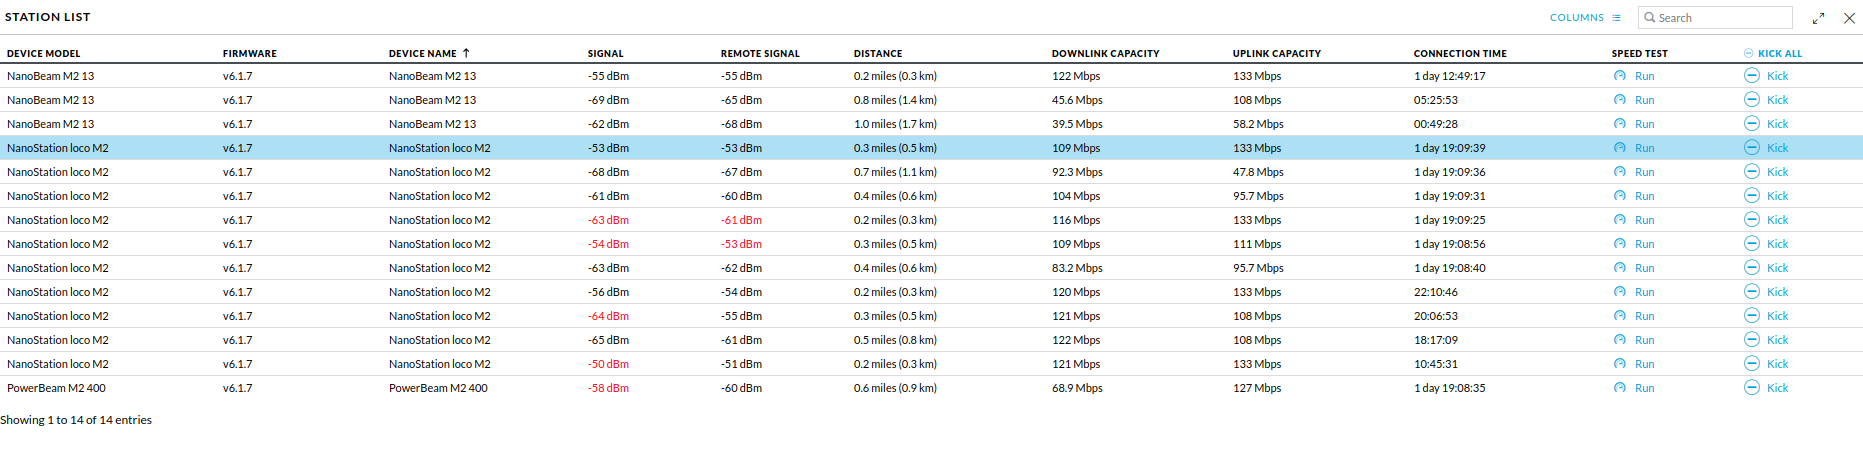Click the -69 dBm signal cell
The width and height of the screenshot is (1863, 455).
pyautogui.click(x=608, y=100)
